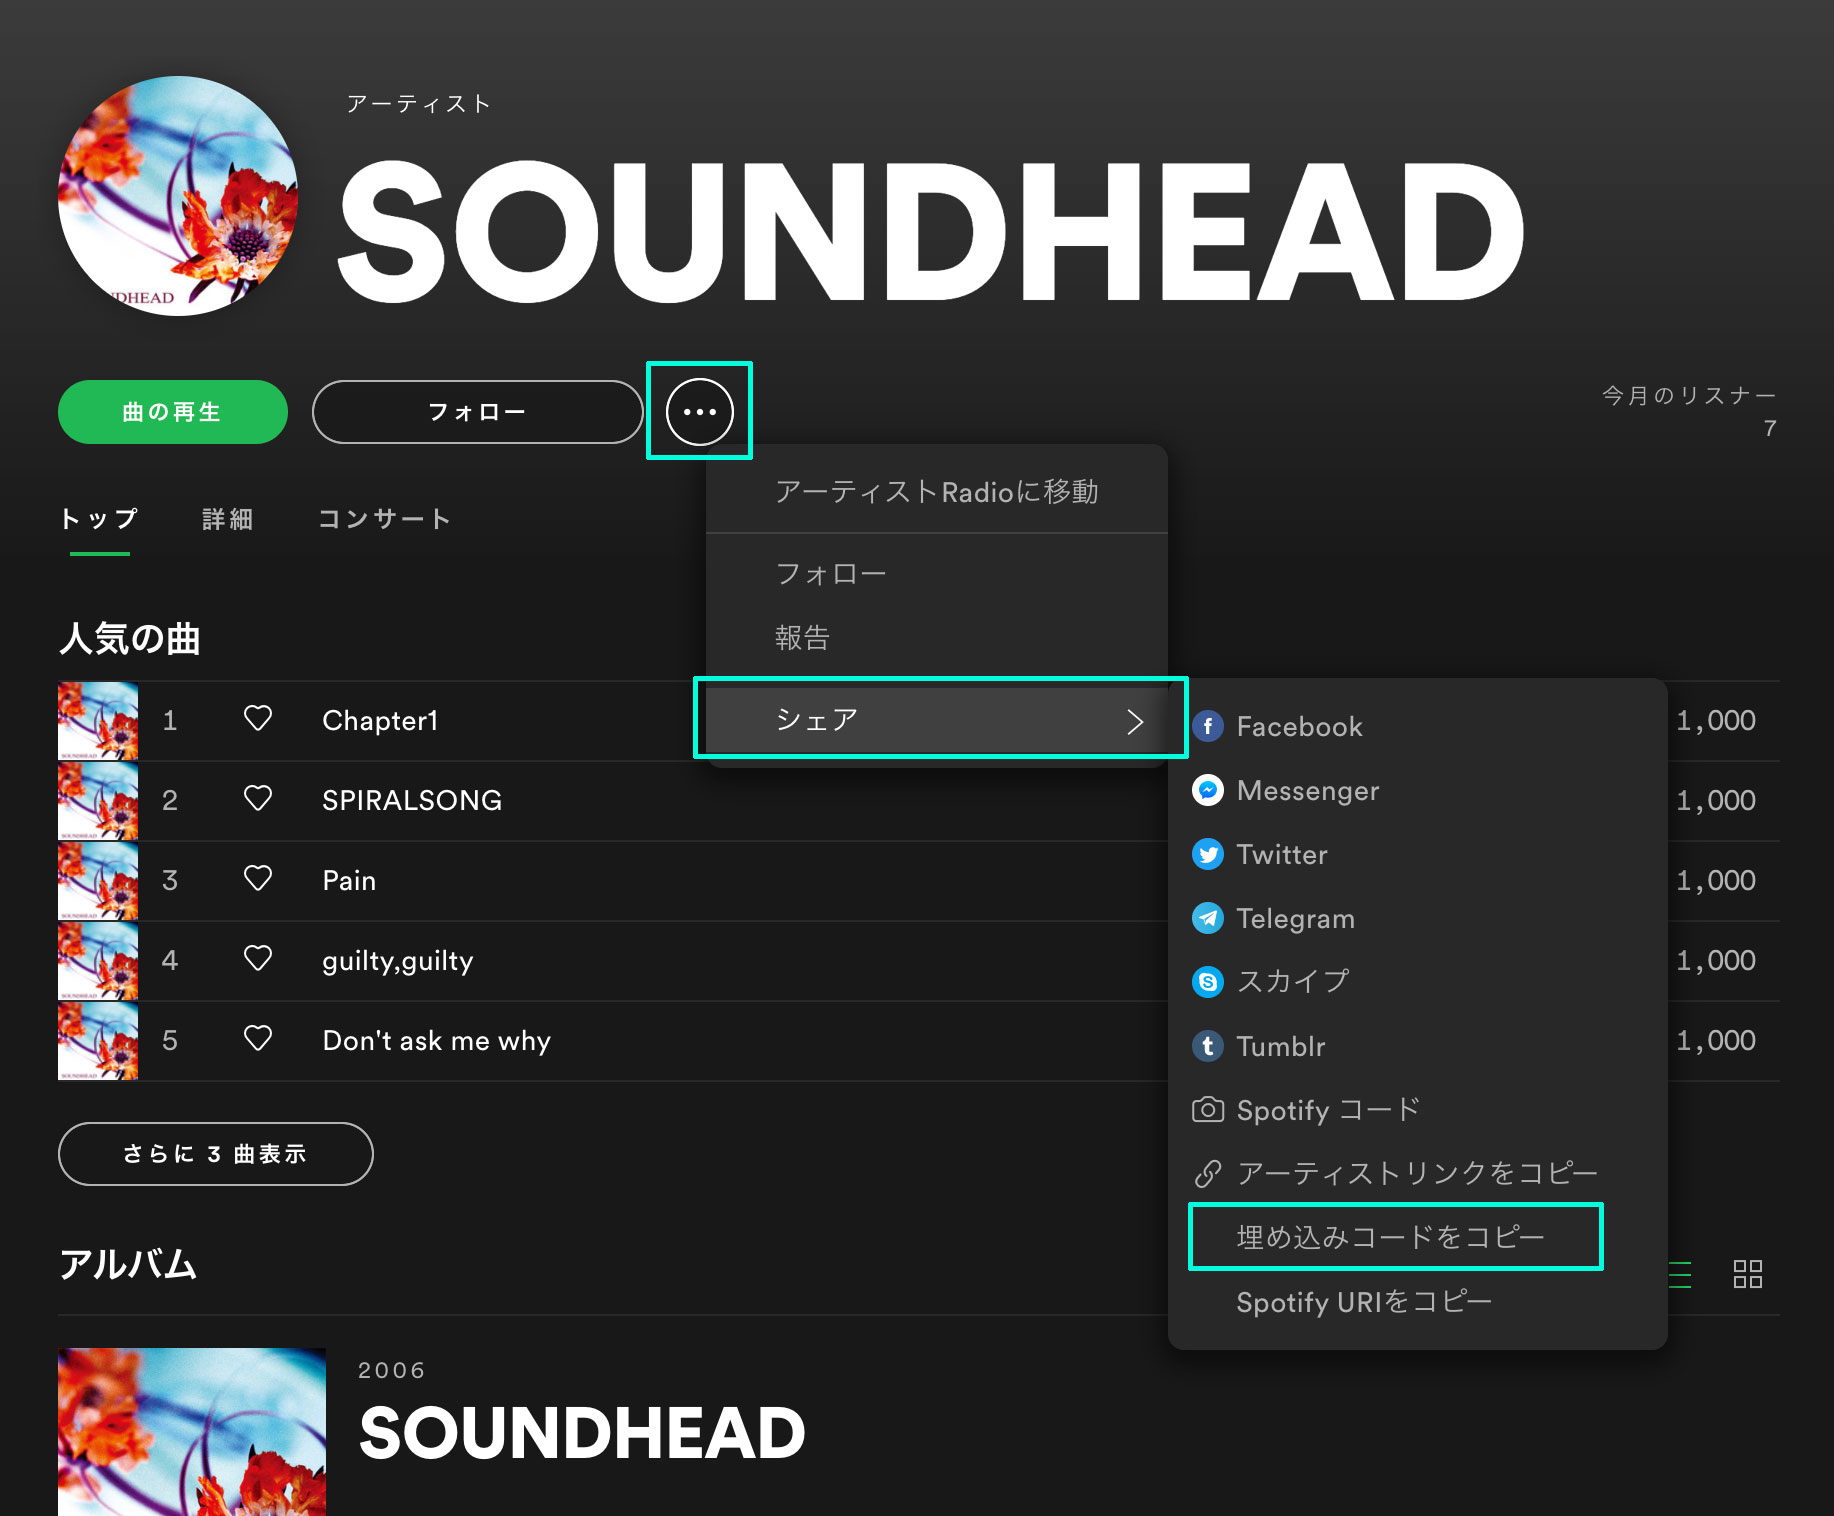Viewport: 1834px width, 1516px height.
Task: Open the three-dot more options button
Action: (699, 411)
